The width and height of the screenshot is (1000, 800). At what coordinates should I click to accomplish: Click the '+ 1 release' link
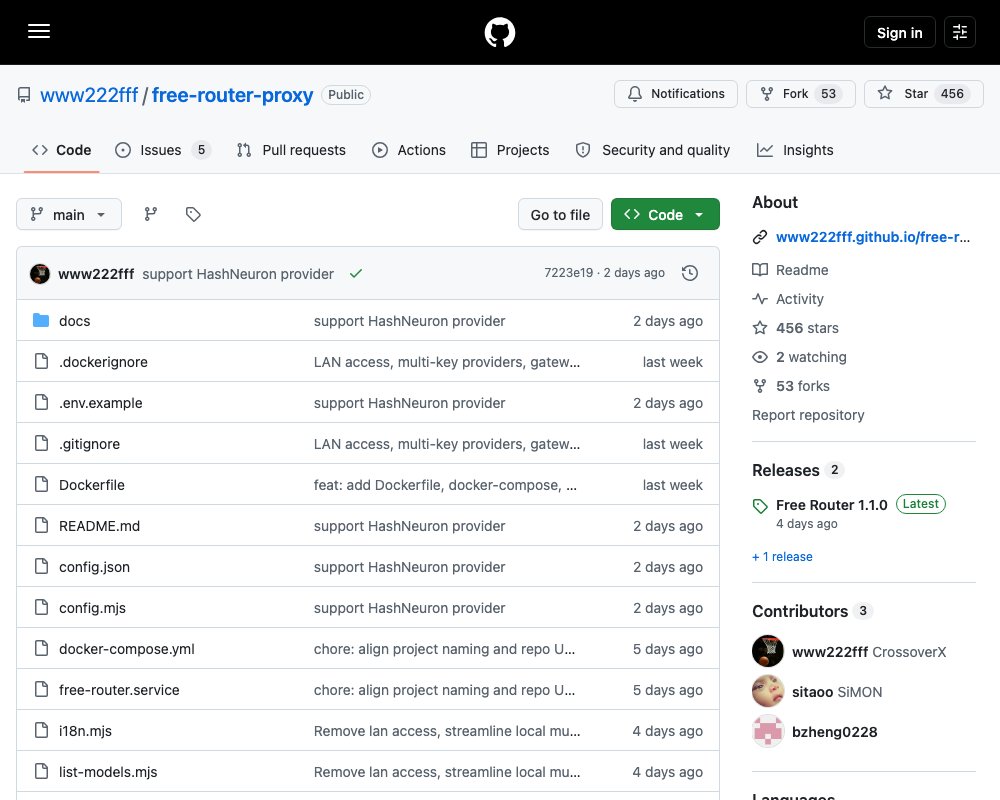click(x=783, y=556)
